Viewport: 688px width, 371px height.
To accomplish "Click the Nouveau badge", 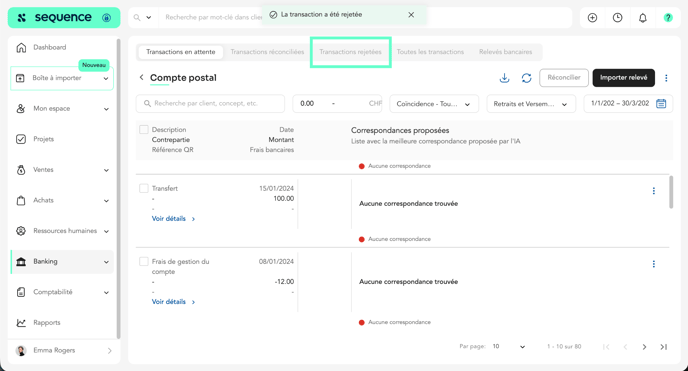I will [94, 65].
